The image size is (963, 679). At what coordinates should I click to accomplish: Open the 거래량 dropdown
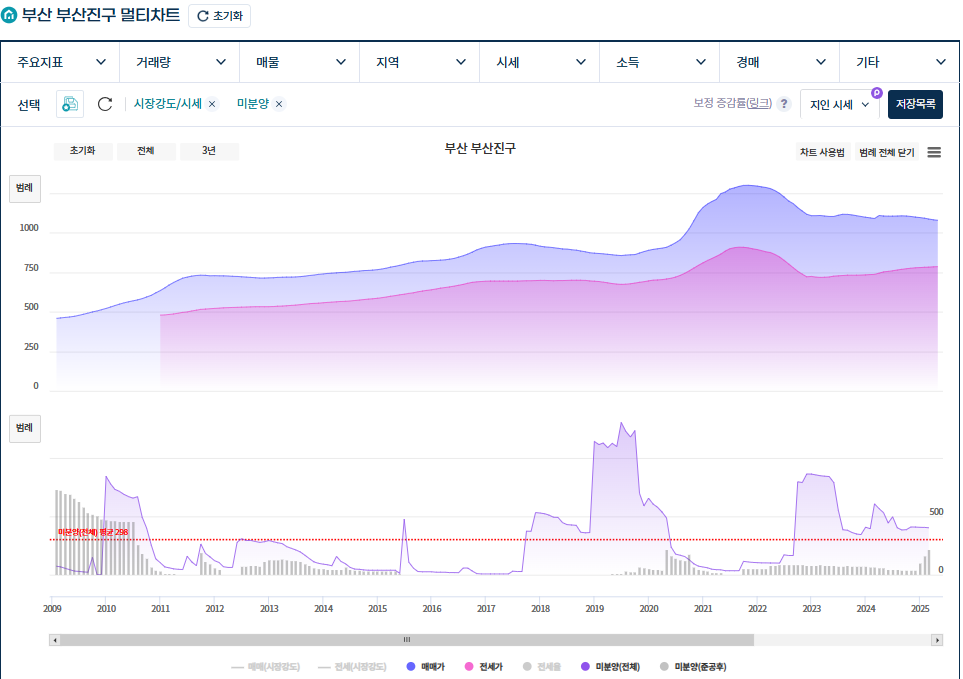179,61
